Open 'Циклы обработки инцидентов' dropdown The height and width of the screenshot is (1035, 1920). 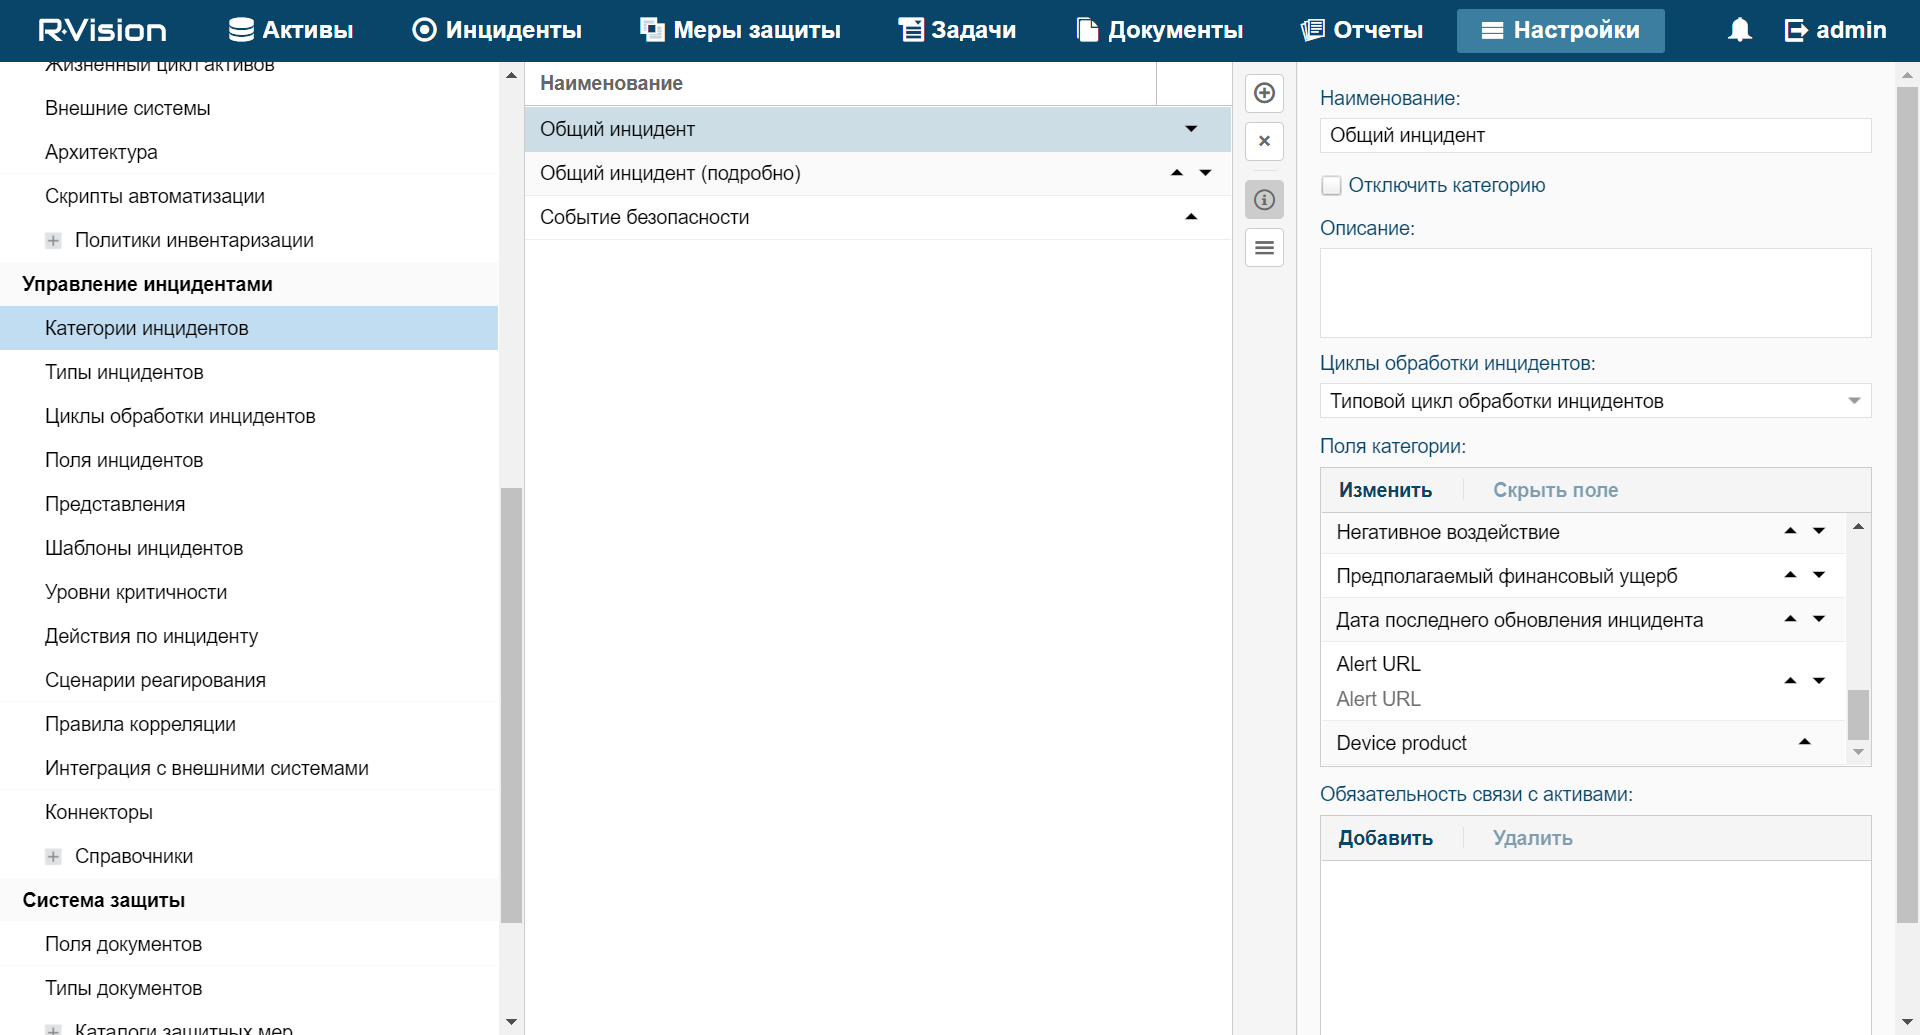point(1853,401)
